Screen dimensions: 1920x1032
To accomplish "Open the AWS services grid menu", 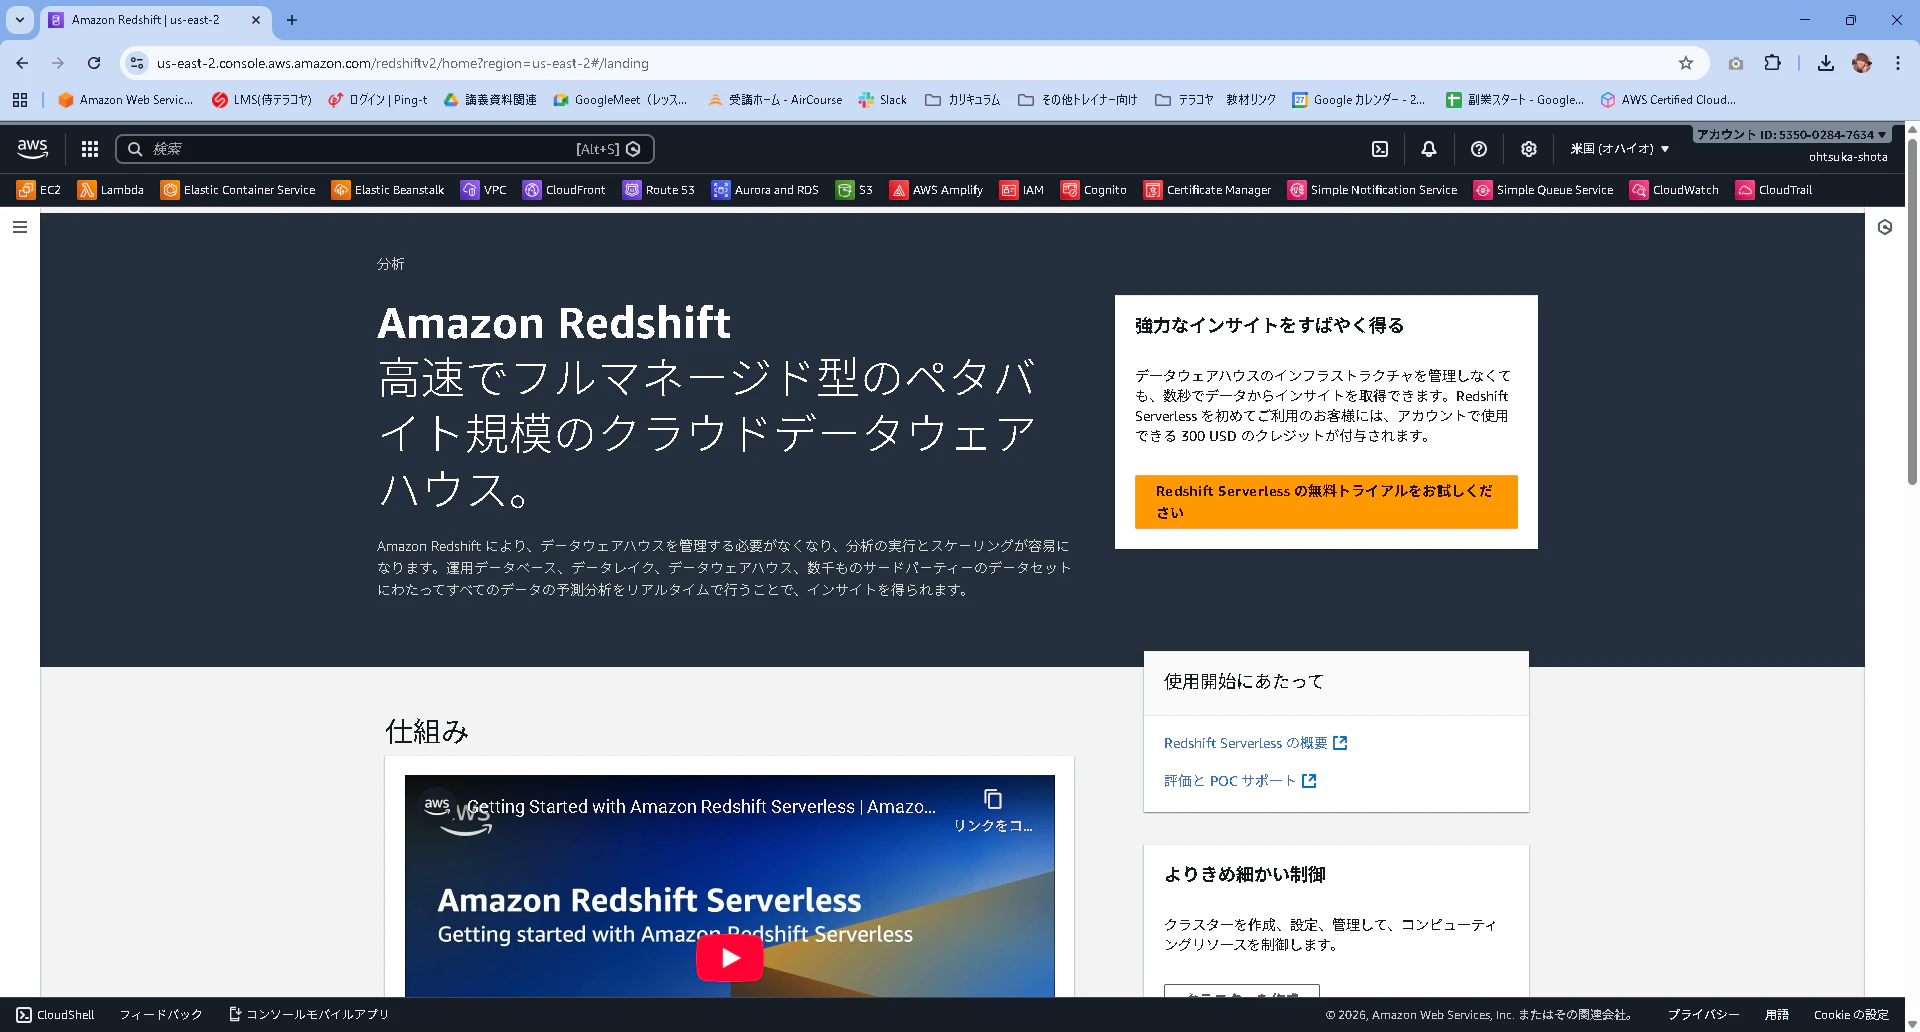I will tap(90, 149).
